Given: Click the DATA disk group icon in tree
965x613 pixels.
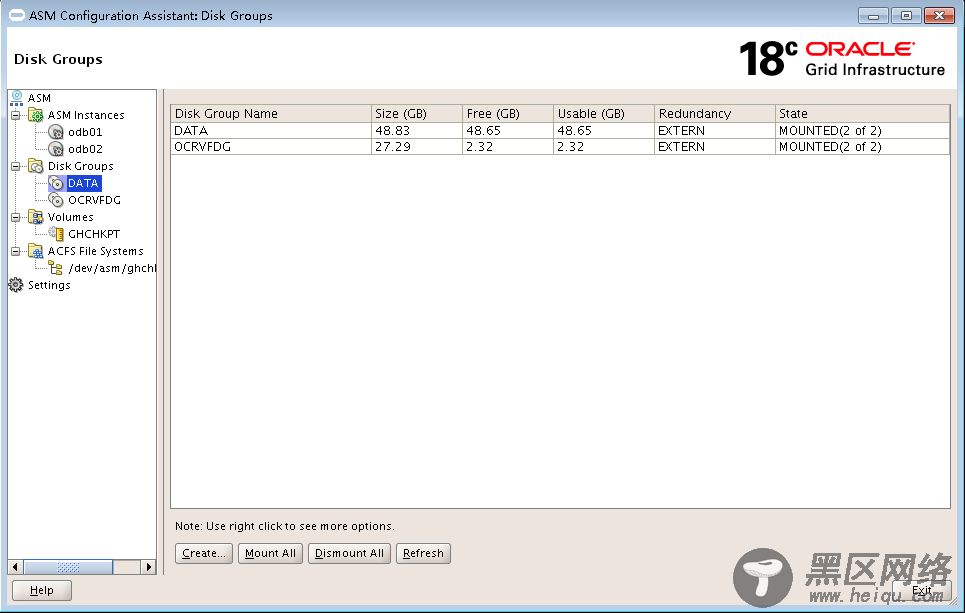Looking at the screenshot, I should click(56, 183).
